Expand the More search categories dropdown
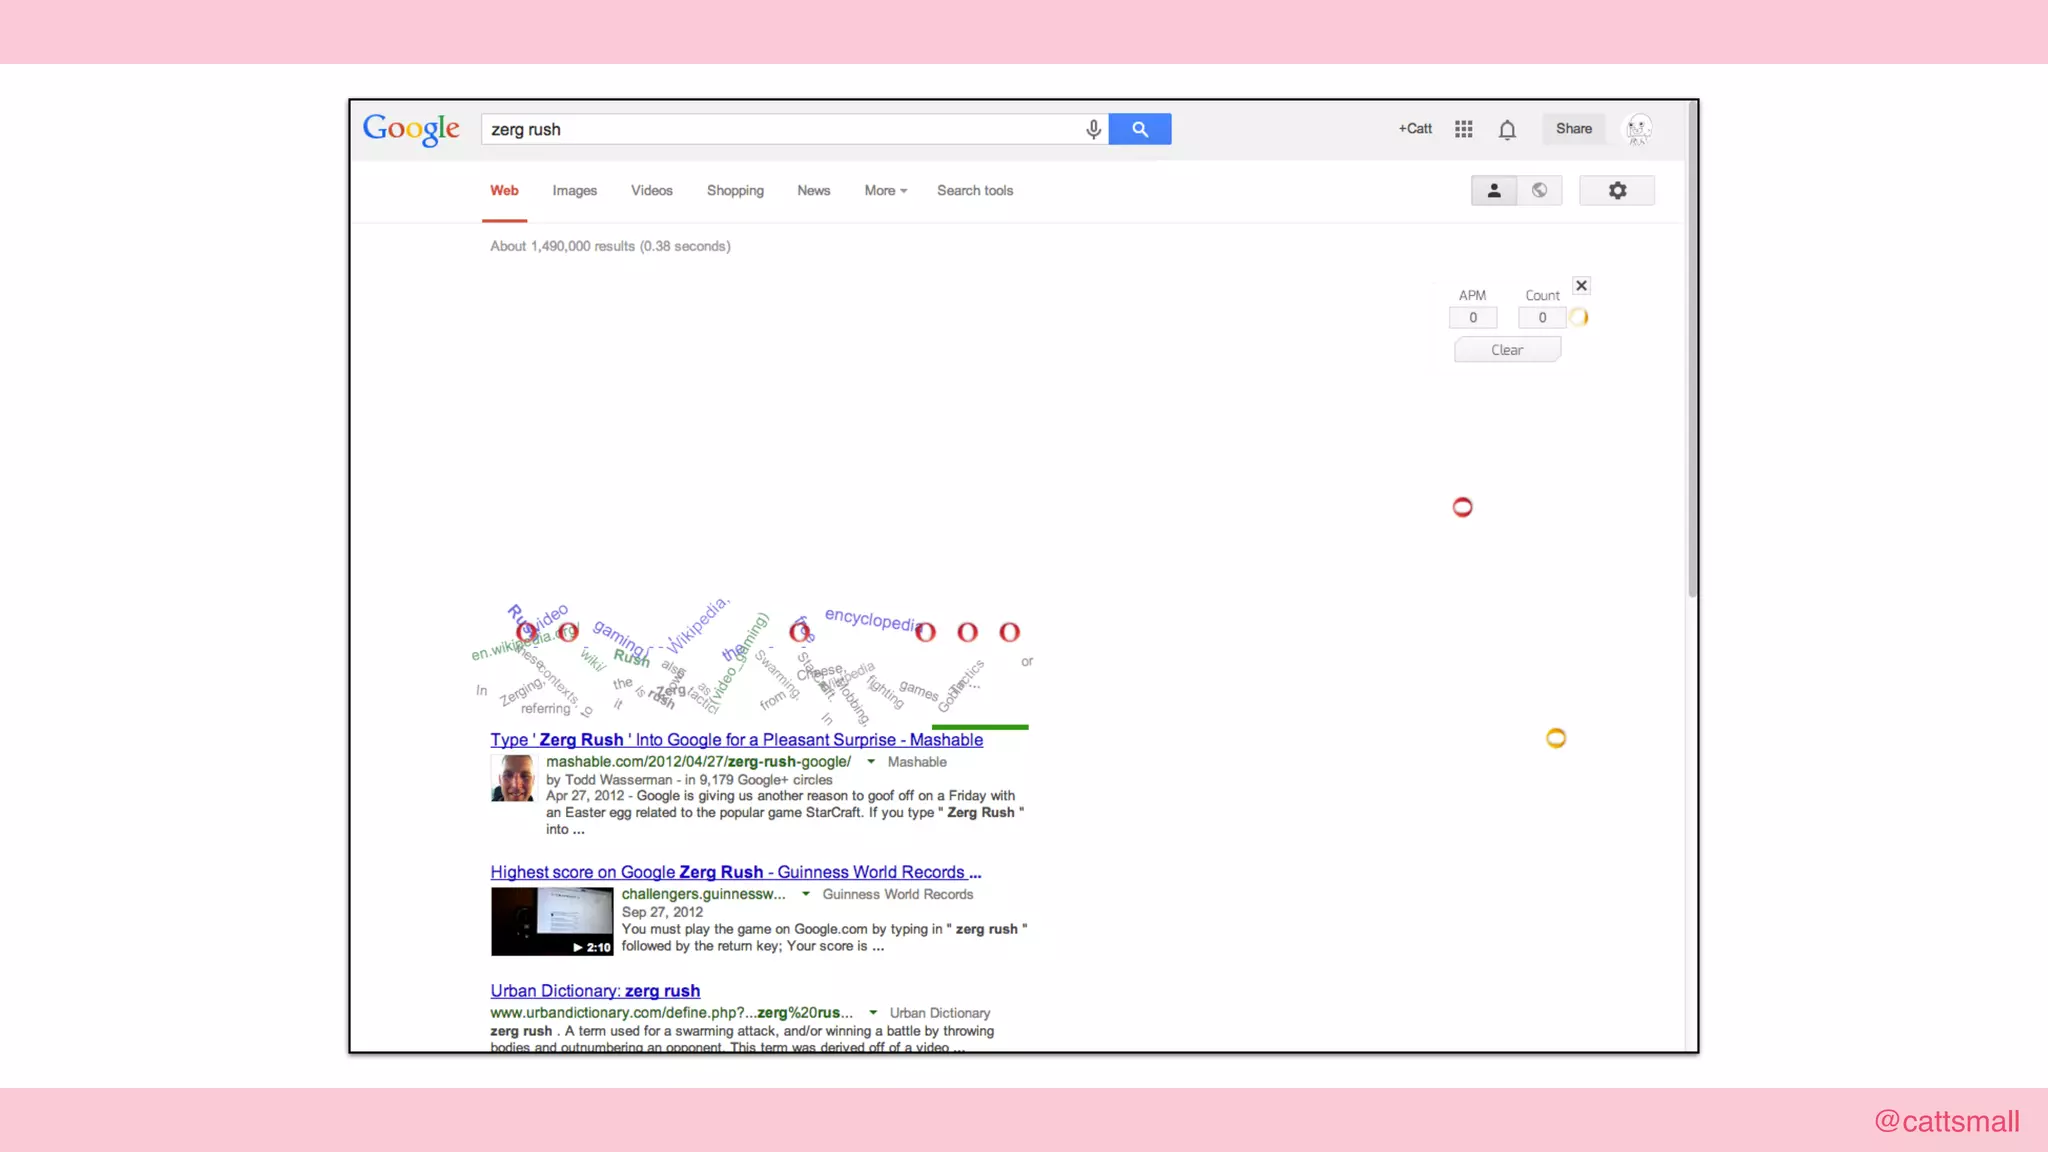 point(885,191)
